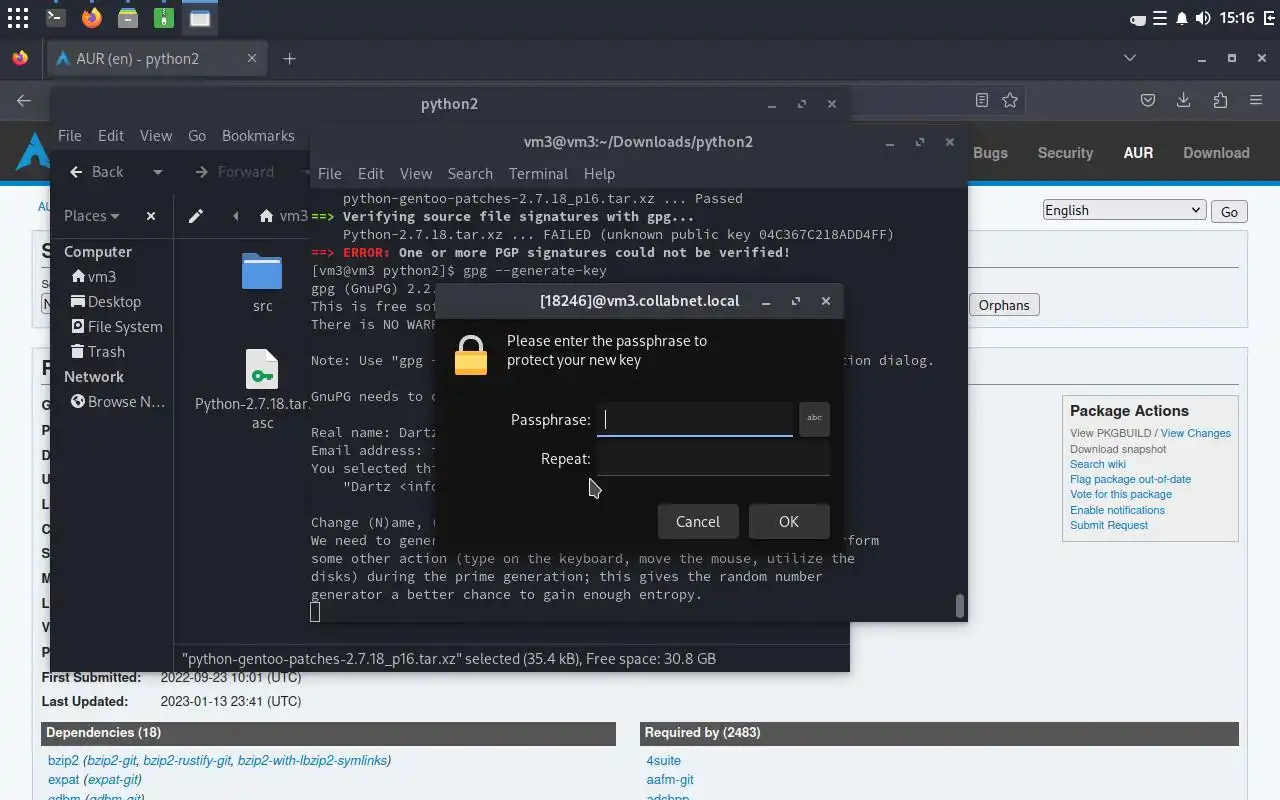
Task: Open the file manager File menu
Action: [x=69, y=135]
